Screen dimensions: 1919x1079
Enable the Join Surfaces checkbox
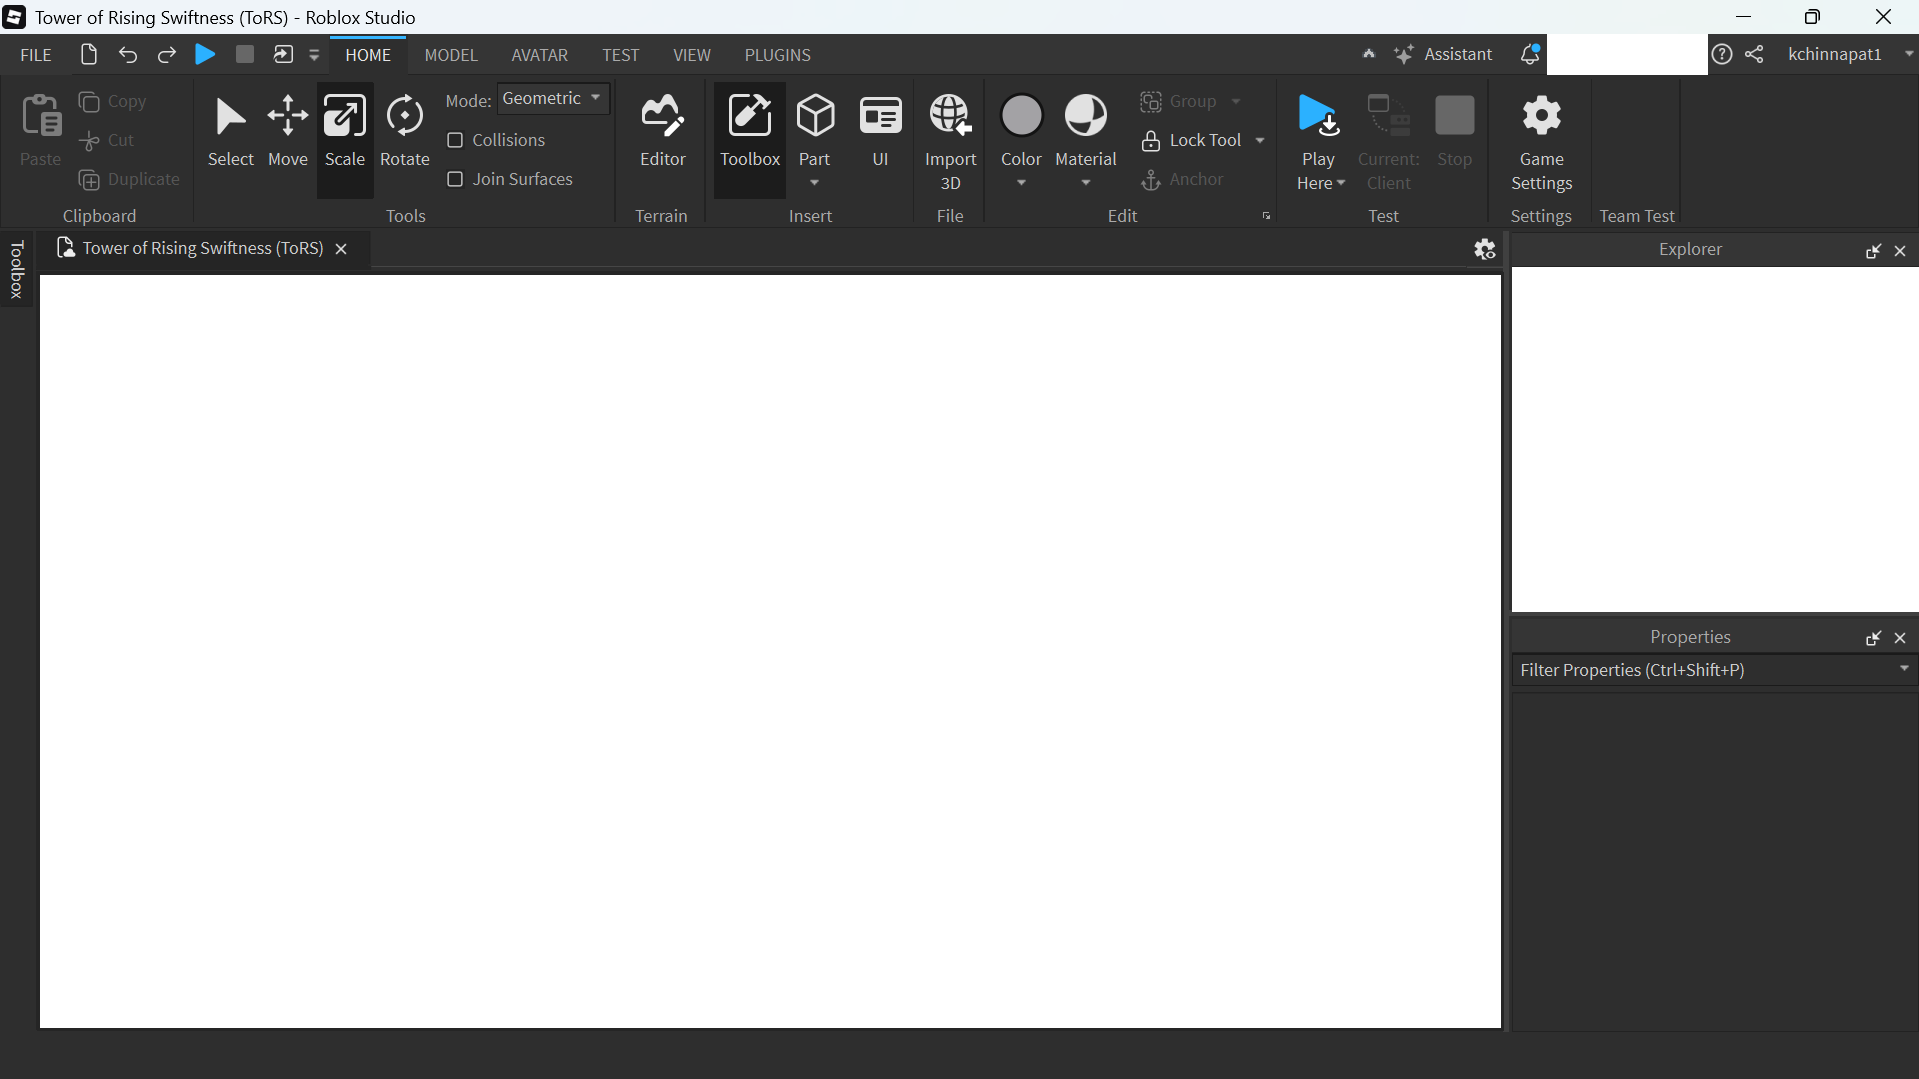[455, 179]
